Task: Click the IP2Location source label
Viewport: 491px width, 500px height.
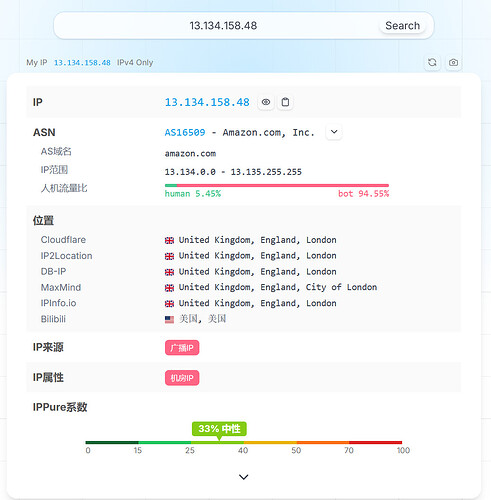Action: pos(66,256)
